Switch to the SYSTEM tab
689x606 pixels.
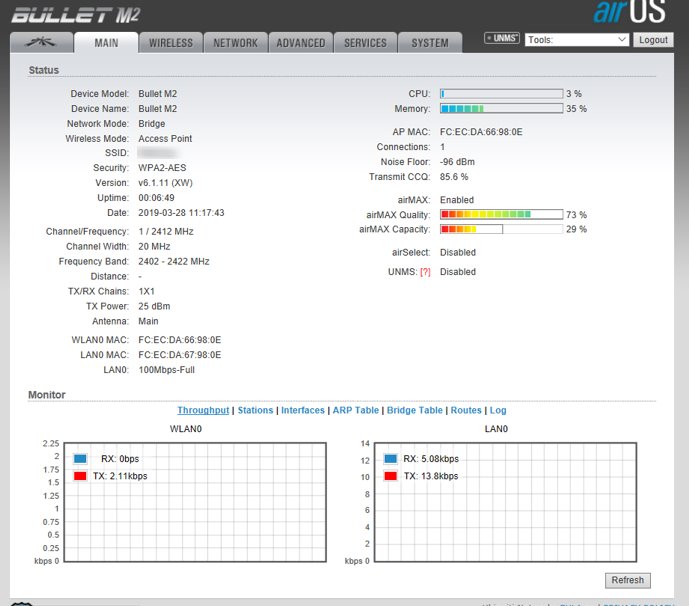pos(430,43)
